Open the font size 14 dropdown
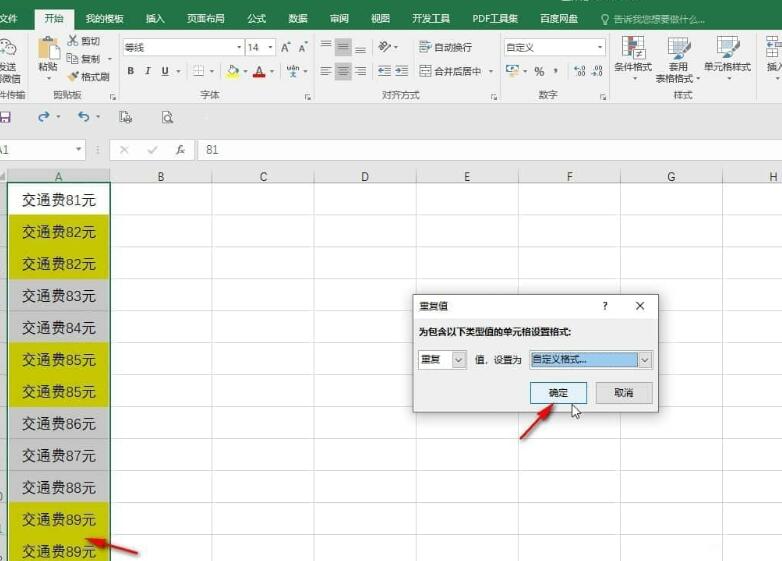The height and width of the screenshot is (561, 782). tap(268, 47)
